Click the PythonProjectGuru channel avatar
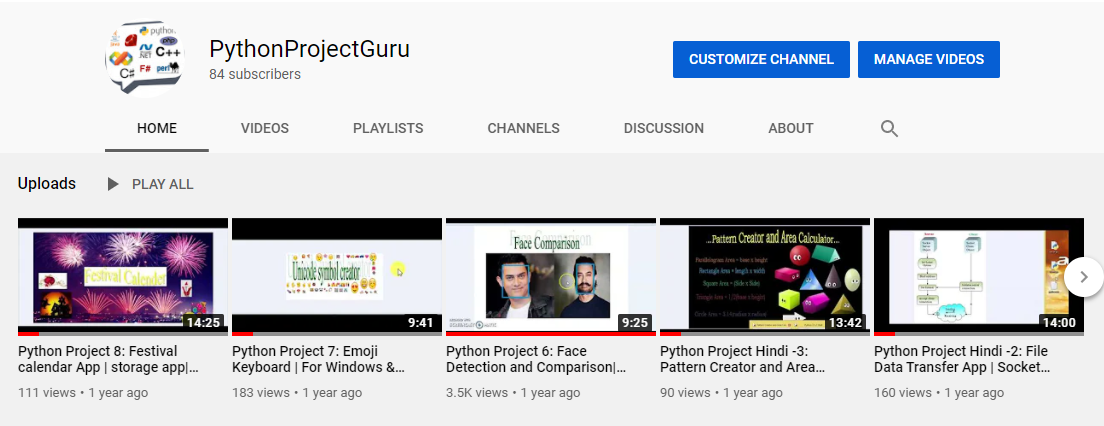Screen dimensions: 1104x426 click(144, 58)
